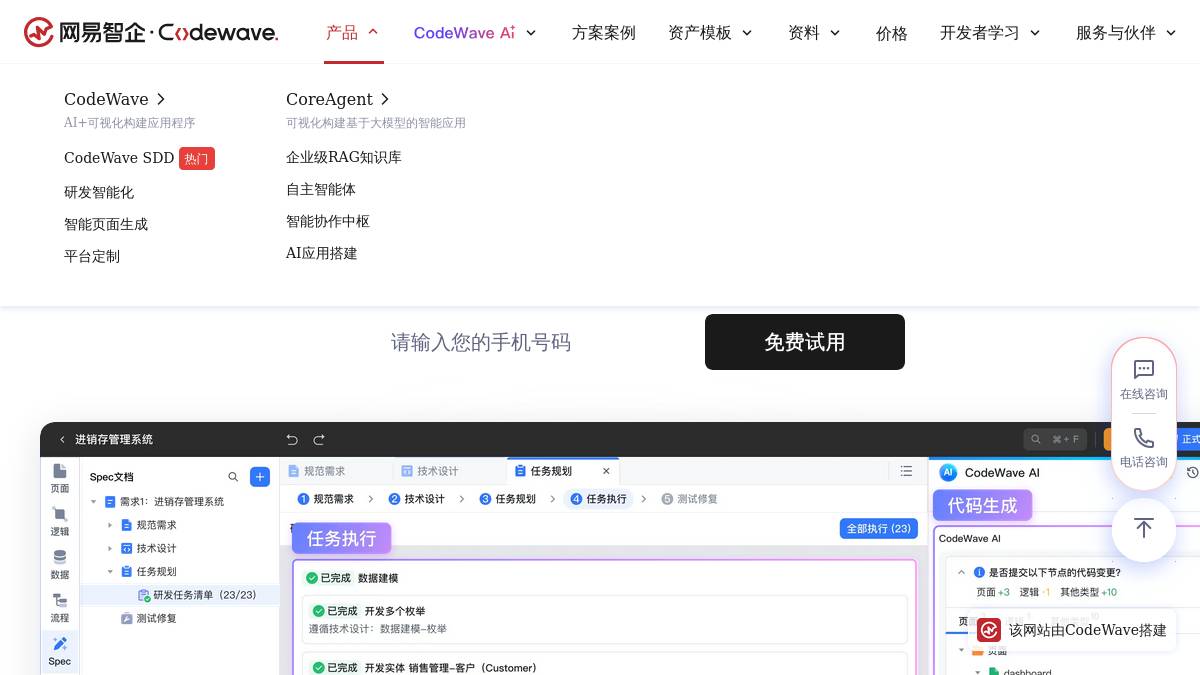Expand the 技术设计 tree node
The width and height of the screenshot is (1200, 675).
tap(110, 548)
